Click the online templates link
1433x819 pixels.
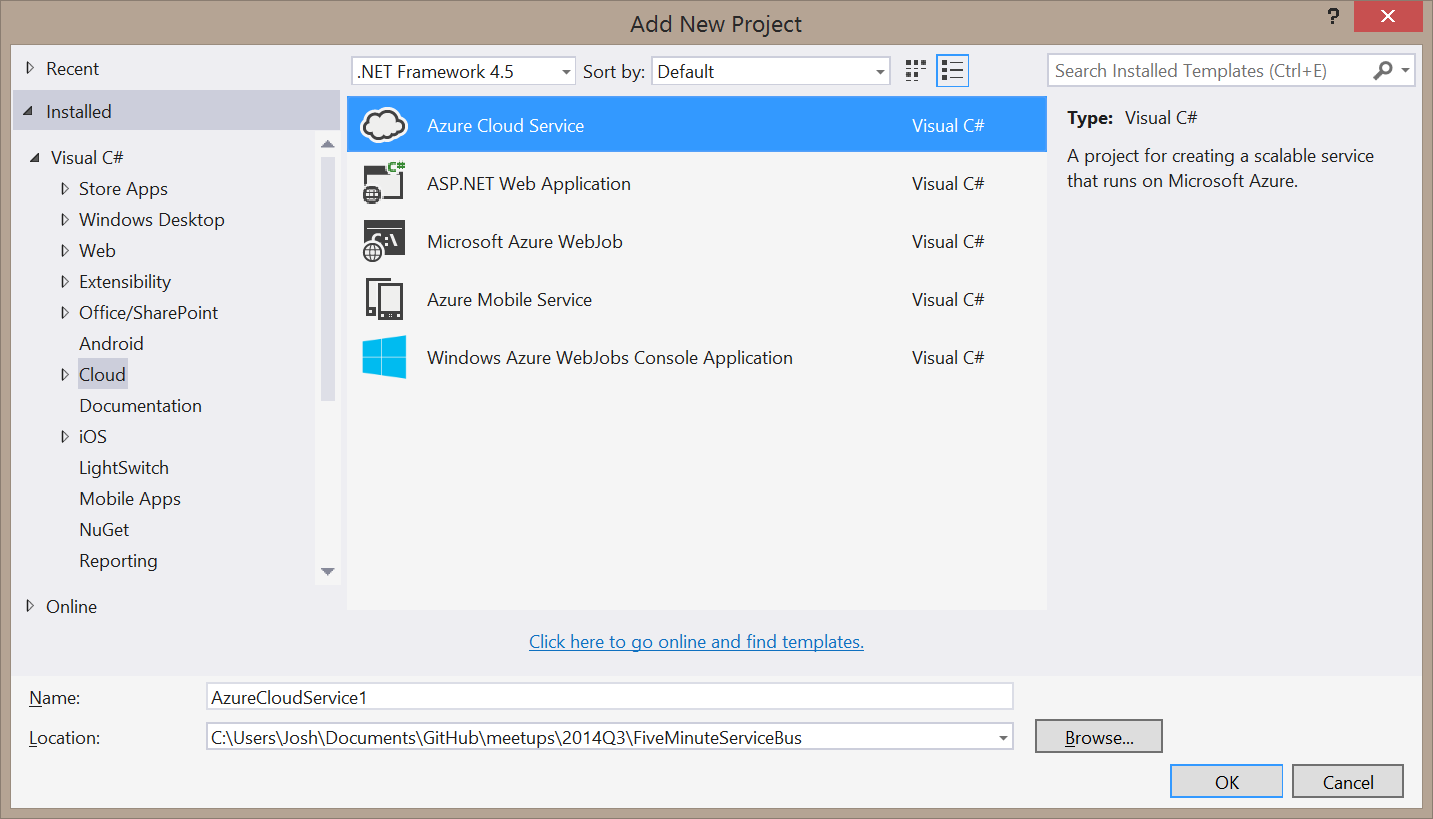click(x=696, y=642)
